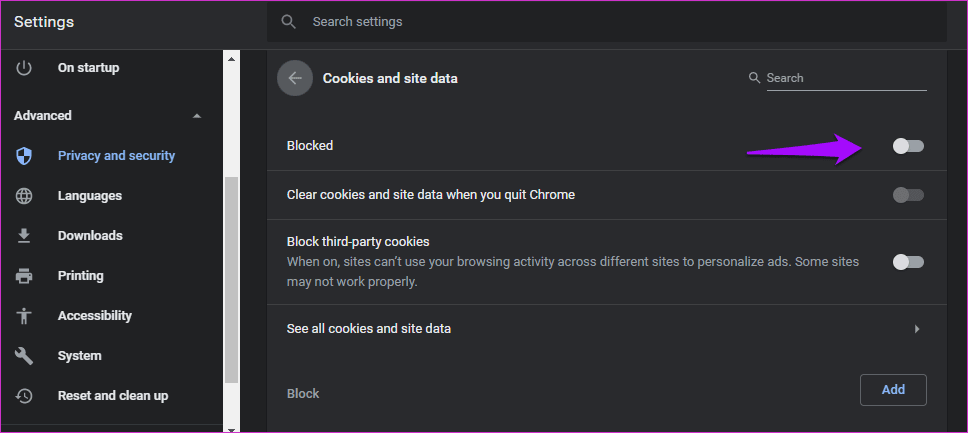968x433 pixels.
Task: Click the cookies Search box
Action: [x=845, y=78]
